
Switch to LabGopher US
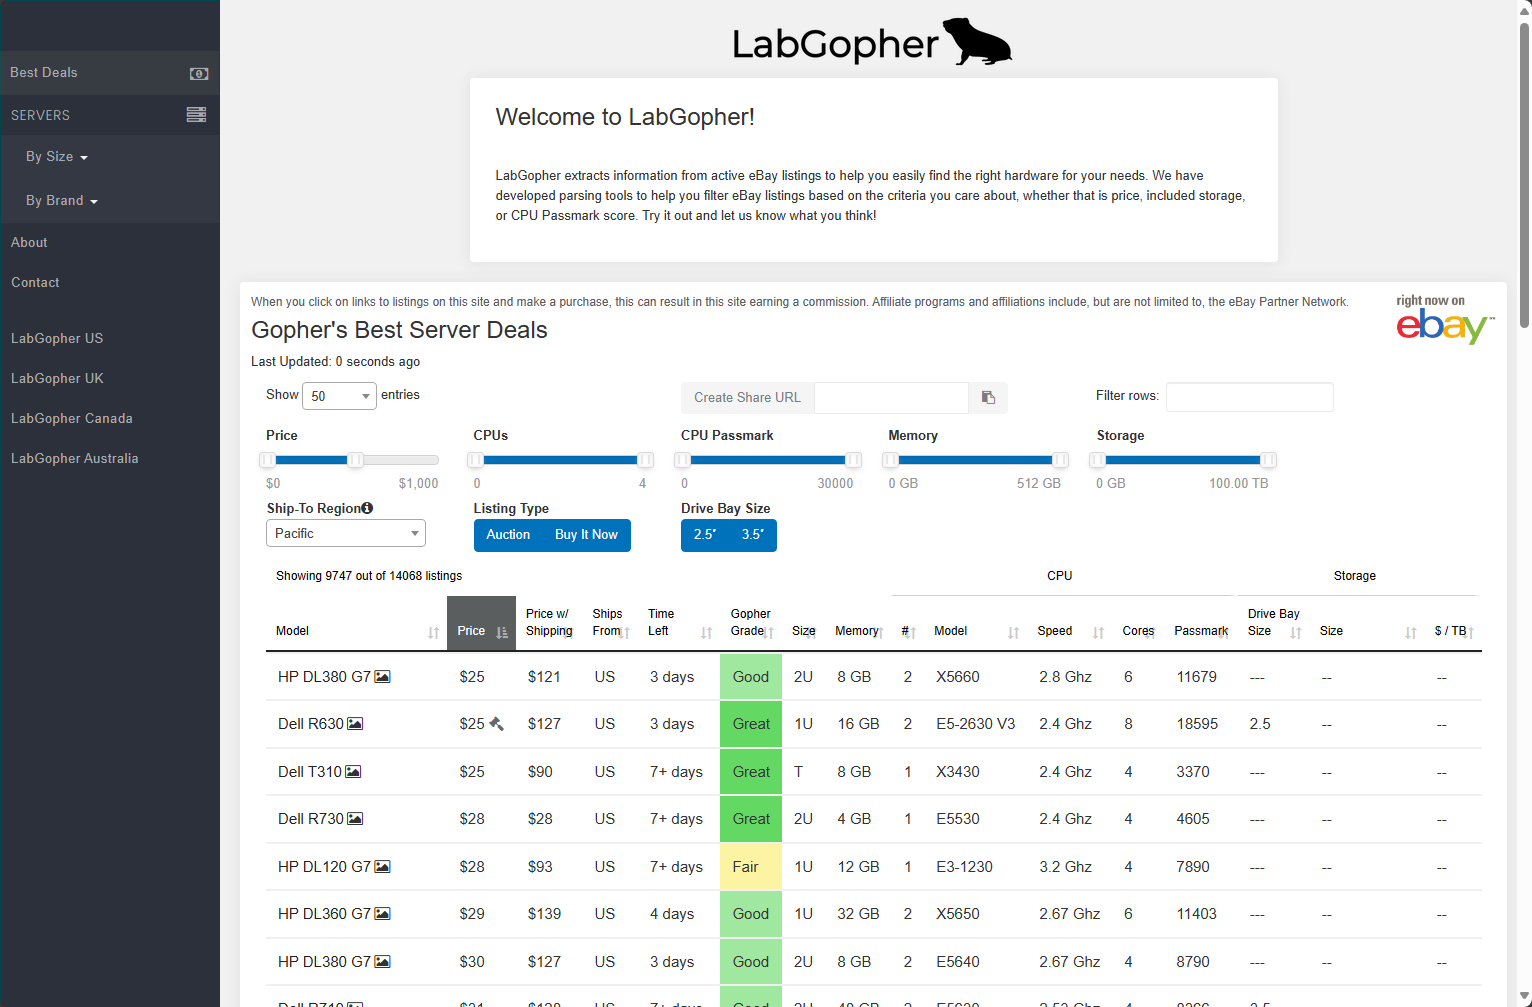(x=57, y=339)
